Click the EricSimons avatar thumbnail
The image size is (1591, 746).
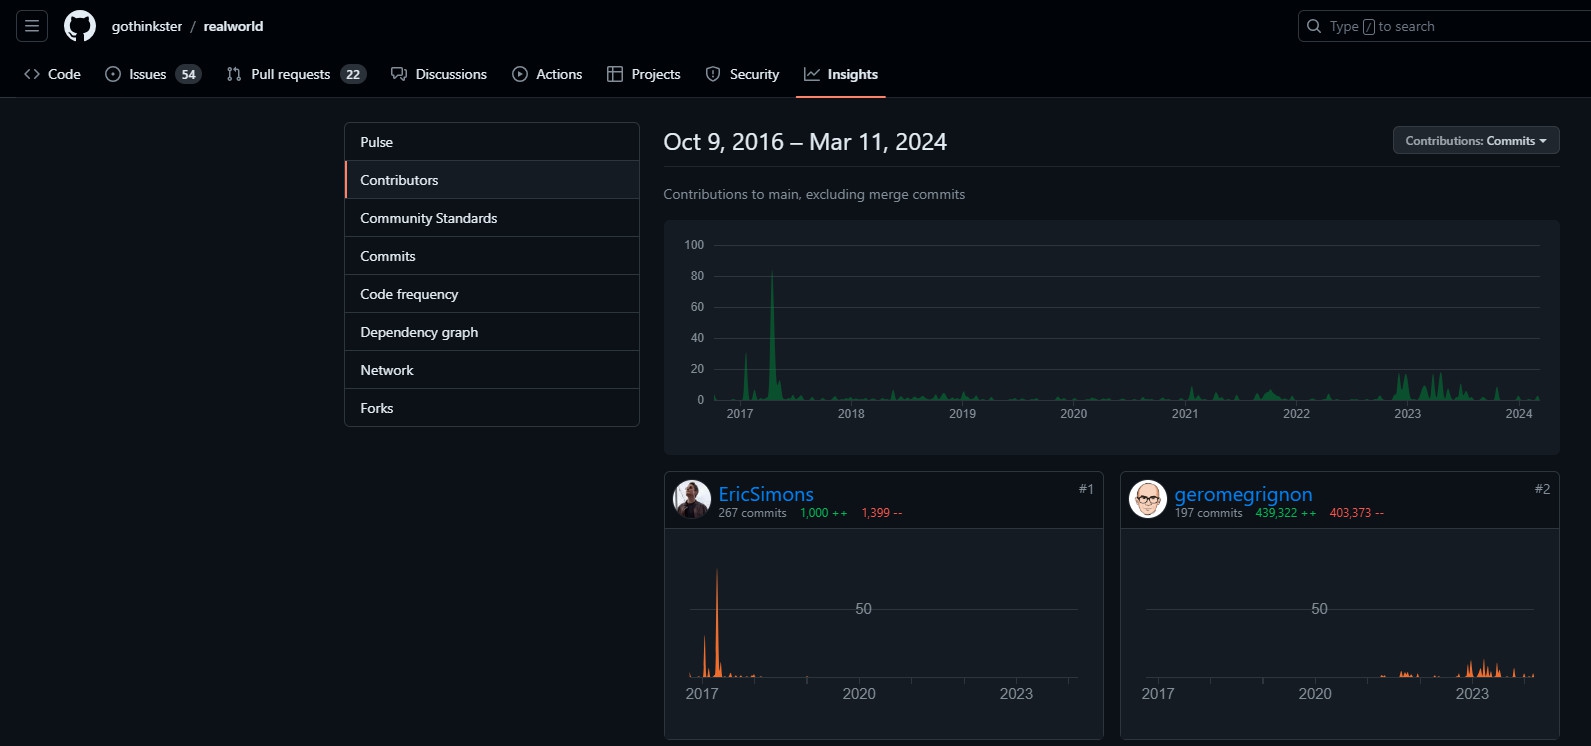(x=692, y=499)
